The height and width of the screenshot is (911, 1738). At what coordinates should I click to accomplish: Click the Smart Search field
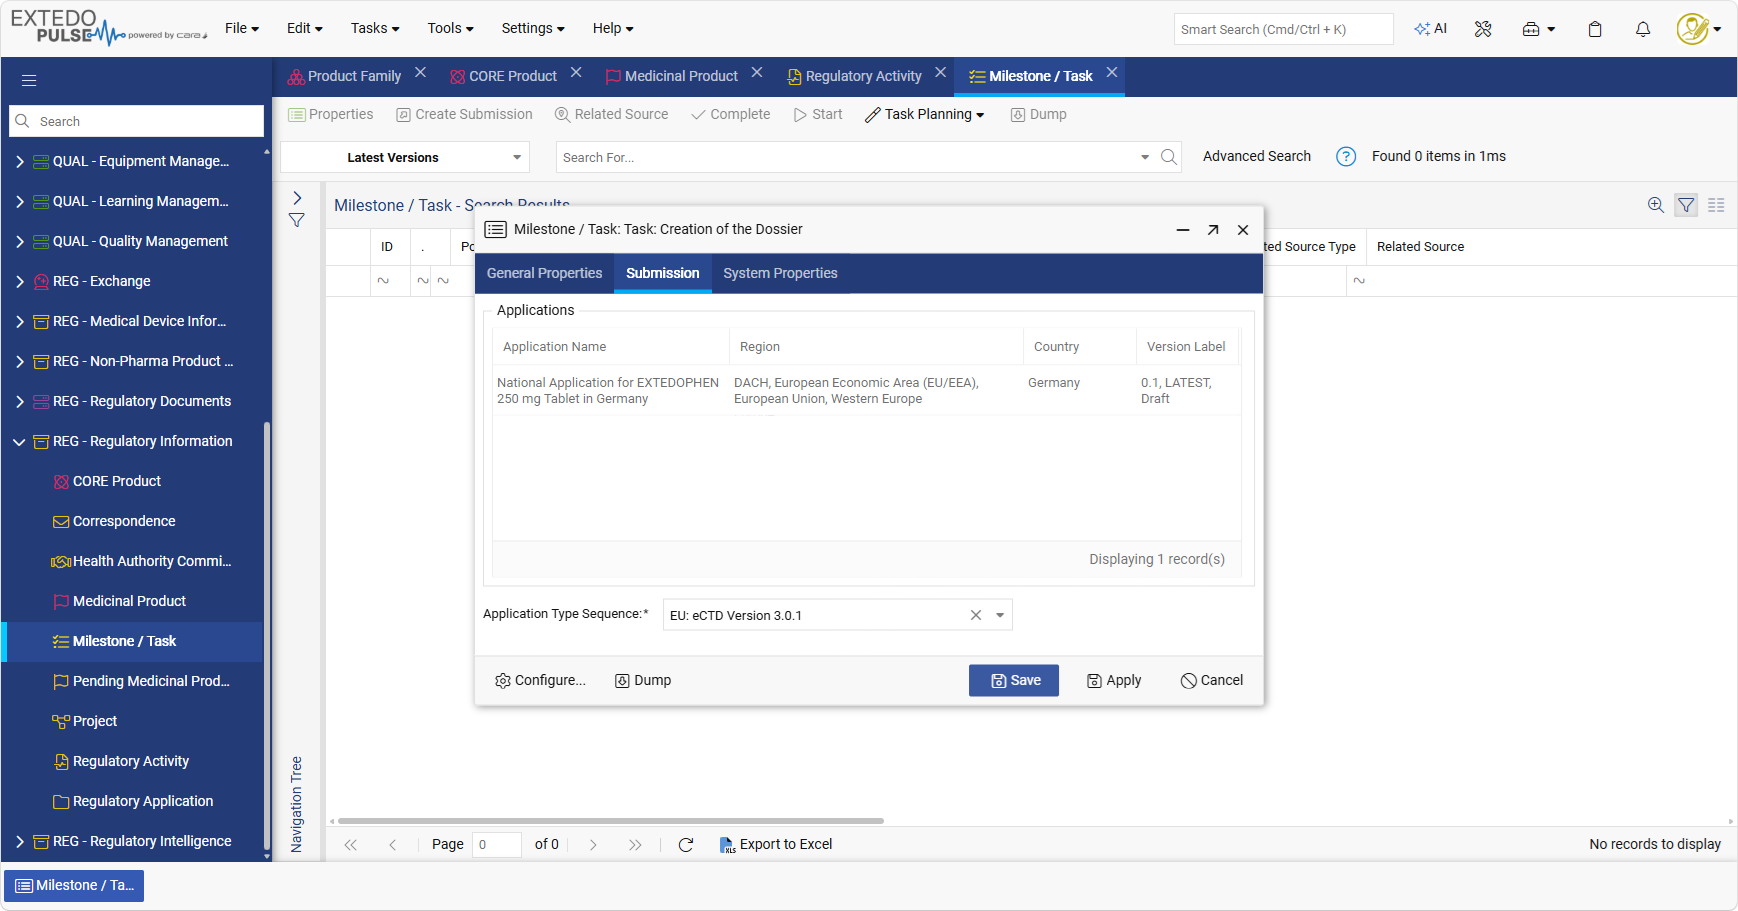click(x=1283, y=29)
